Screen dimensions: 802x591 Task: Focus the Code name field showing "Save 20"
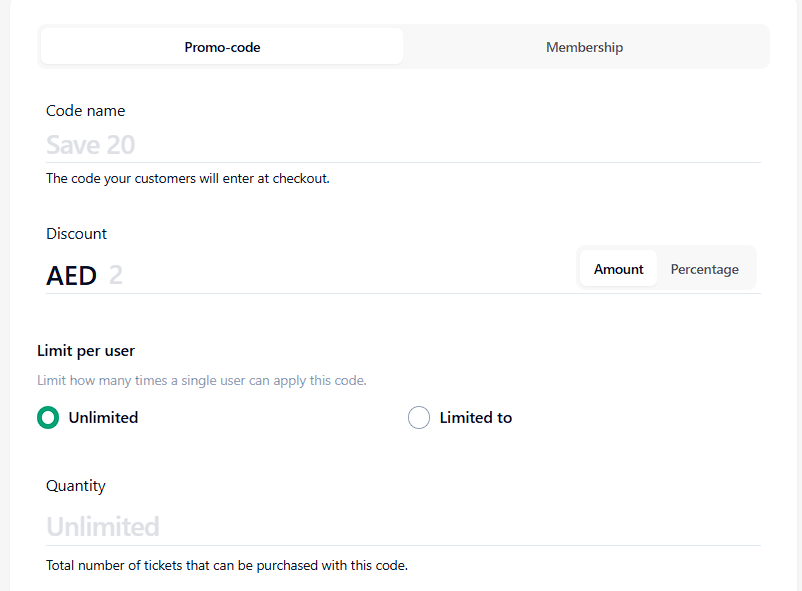(400, 145)
